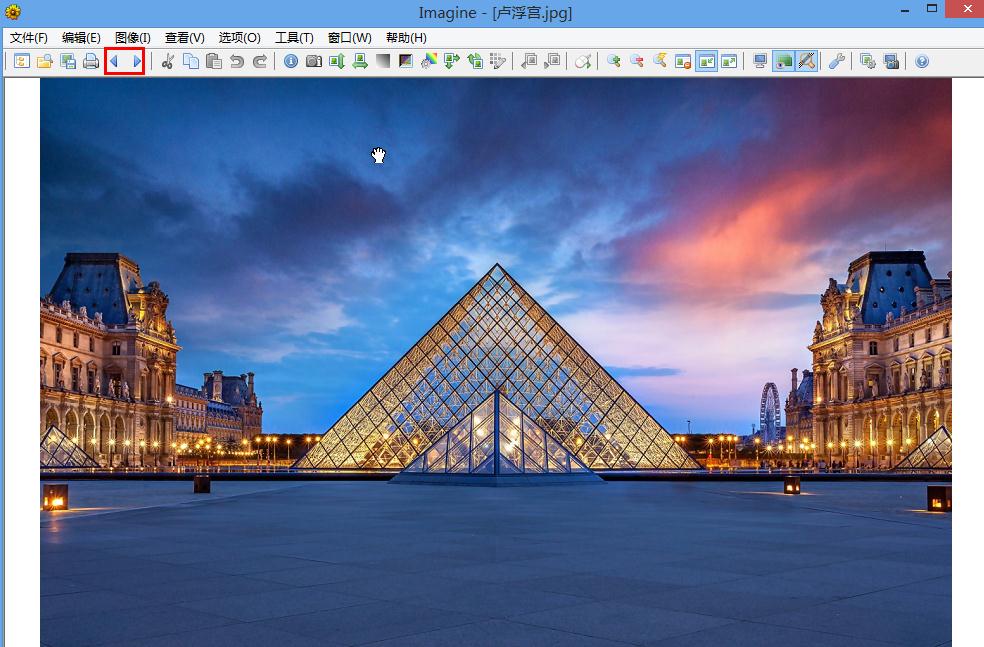Toggle the brush resample button
This screenshot has height=647, width=984.
pos(807,61)
